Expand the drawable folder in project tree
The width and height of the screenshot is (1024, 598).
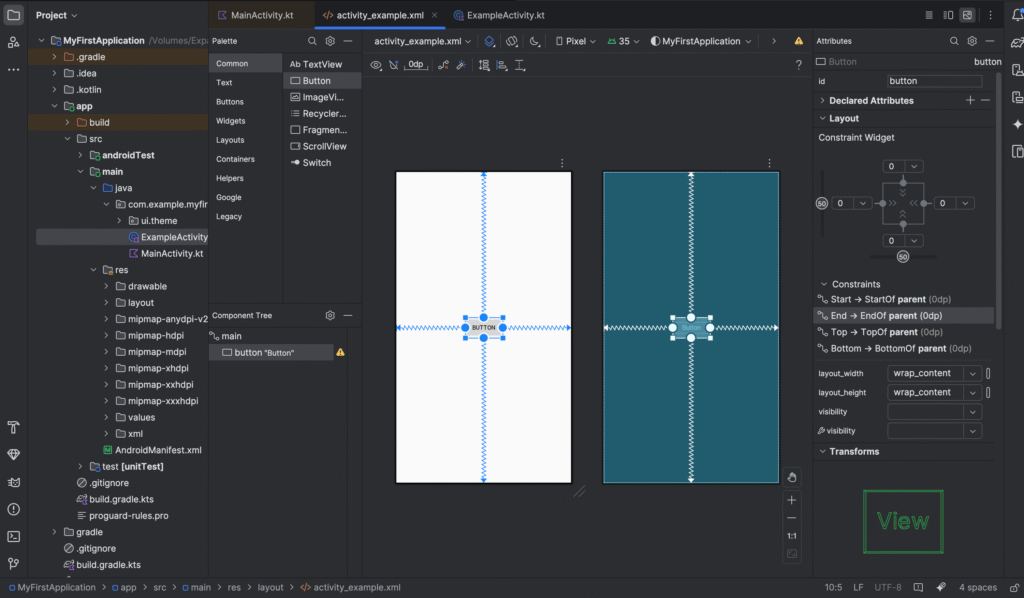[106, 286]
